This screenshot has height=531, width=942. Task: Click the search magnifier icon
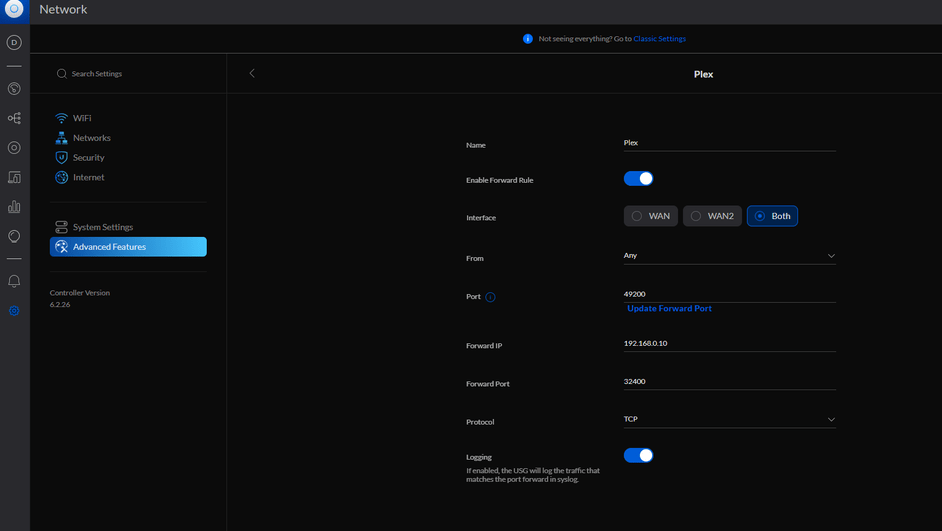pos(61,73)
